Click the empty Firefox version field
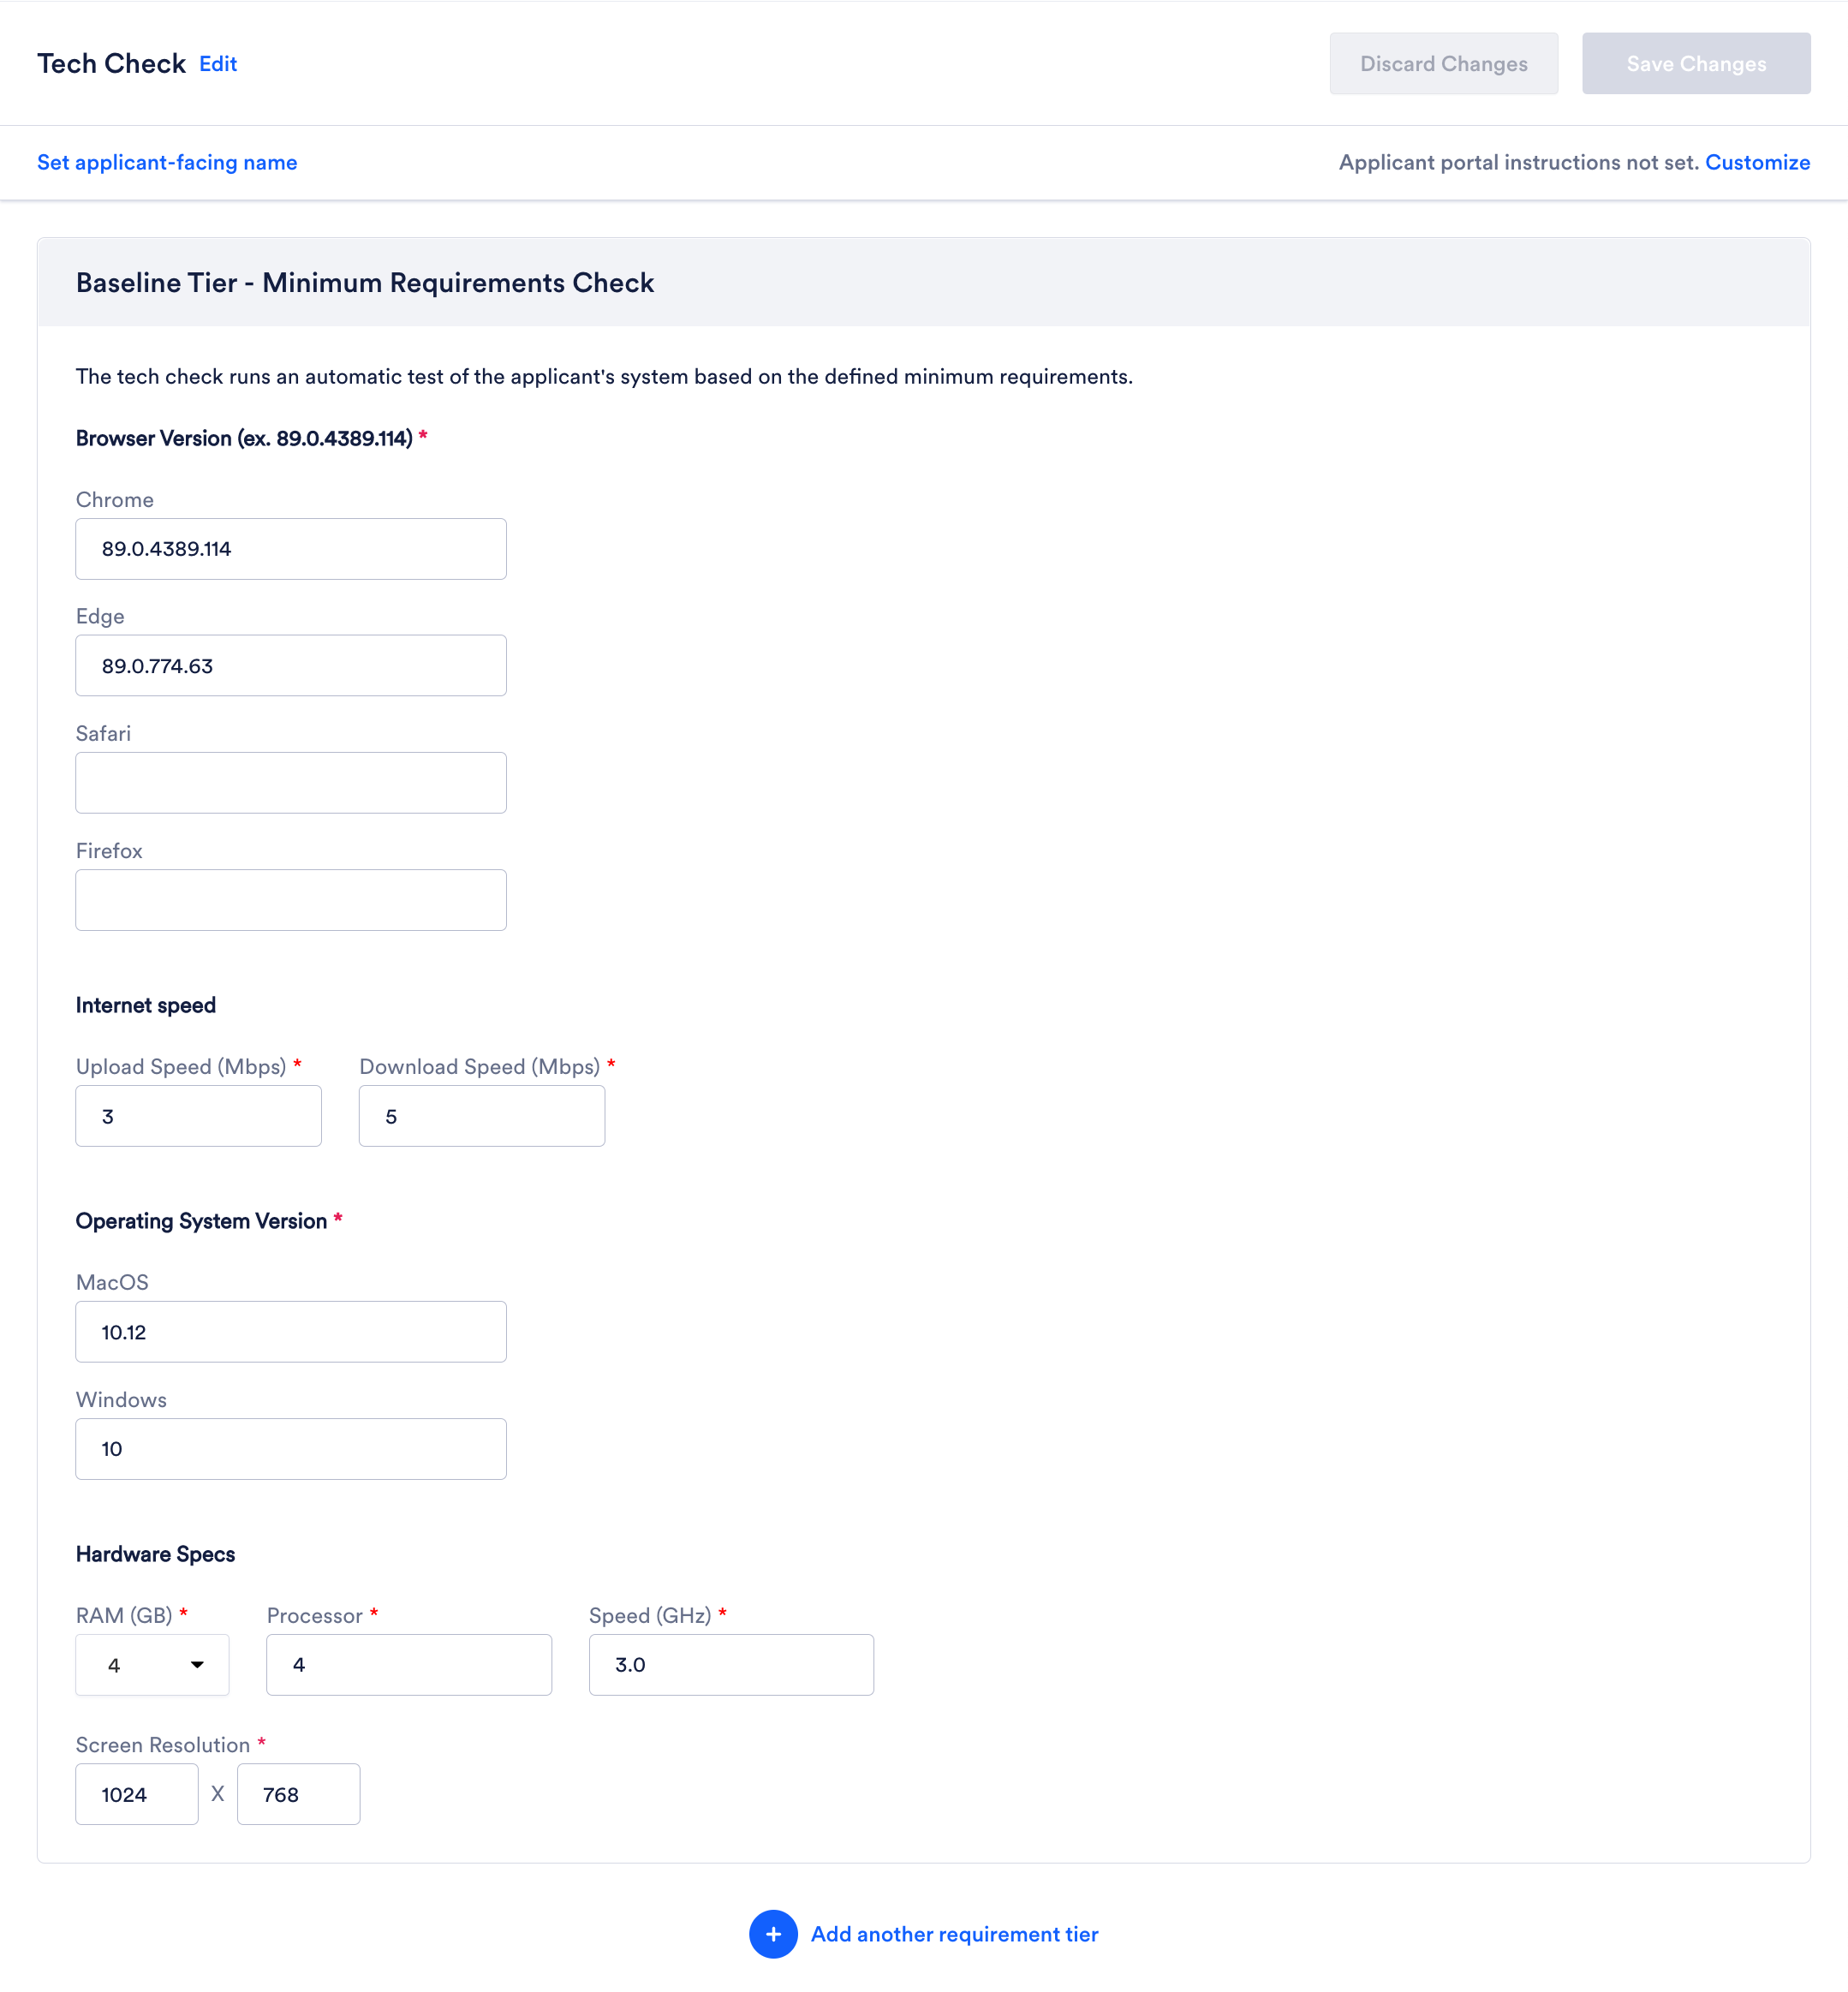This screenshot has height=1992, width=1848. pyautogui.click(x=291, y=900)
